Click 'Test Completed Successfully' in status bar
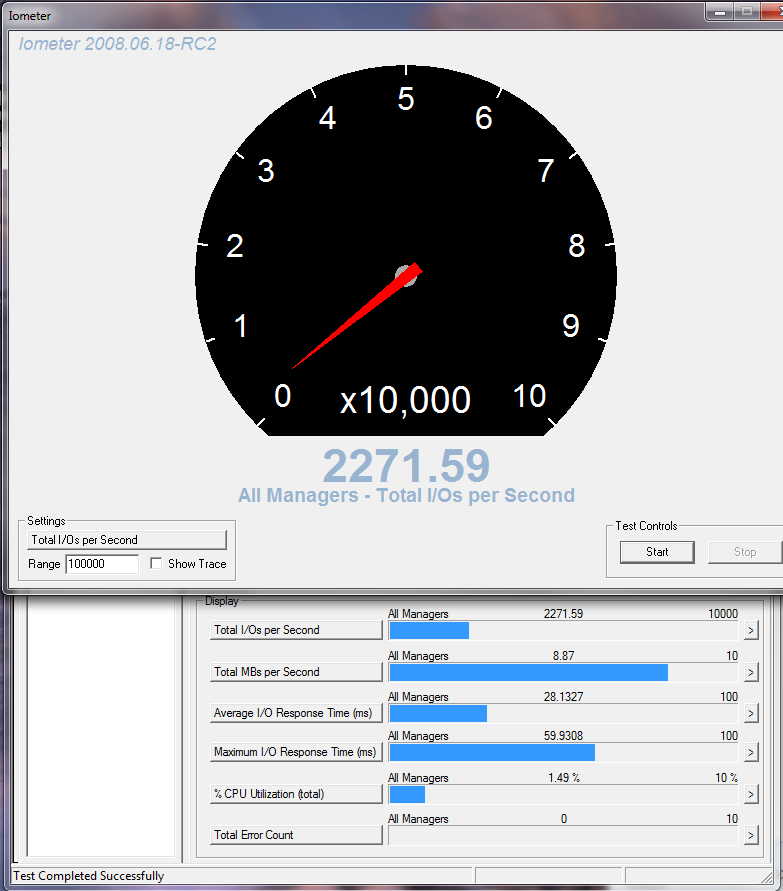Viewport: 783px width, 891px height. click(x=89, y=876)
